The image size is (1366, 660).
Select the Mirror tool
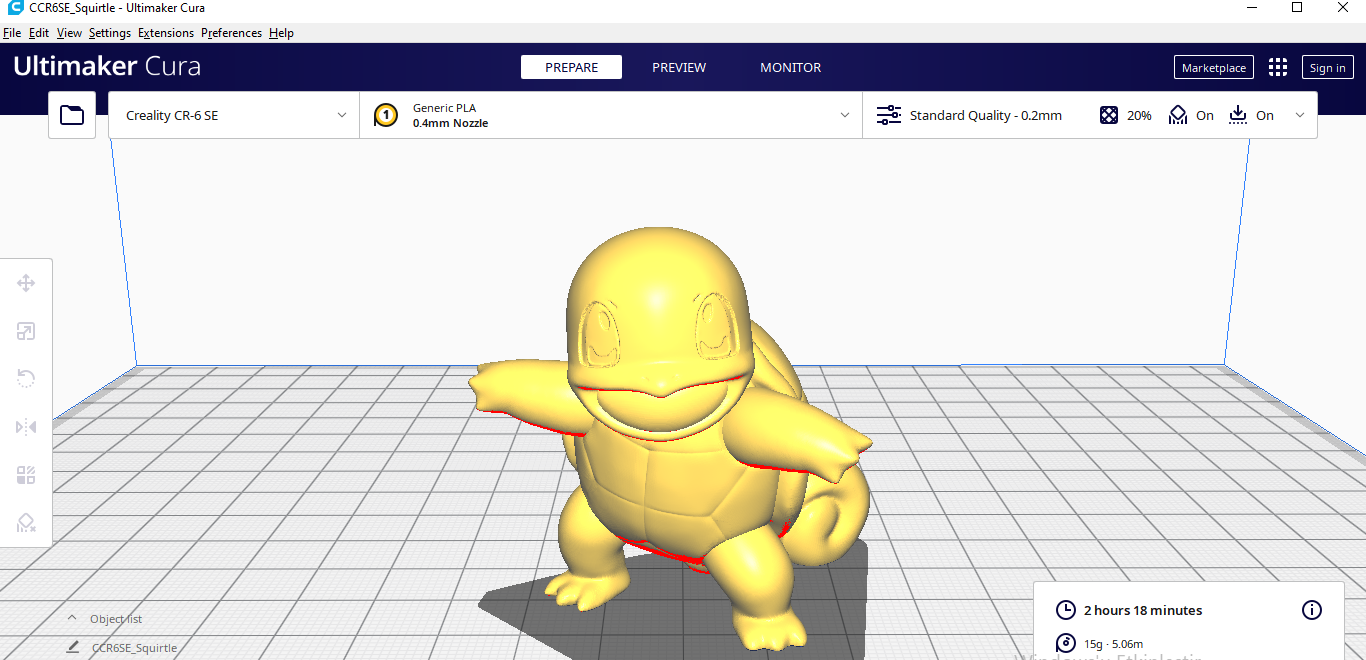click(26, 426)
